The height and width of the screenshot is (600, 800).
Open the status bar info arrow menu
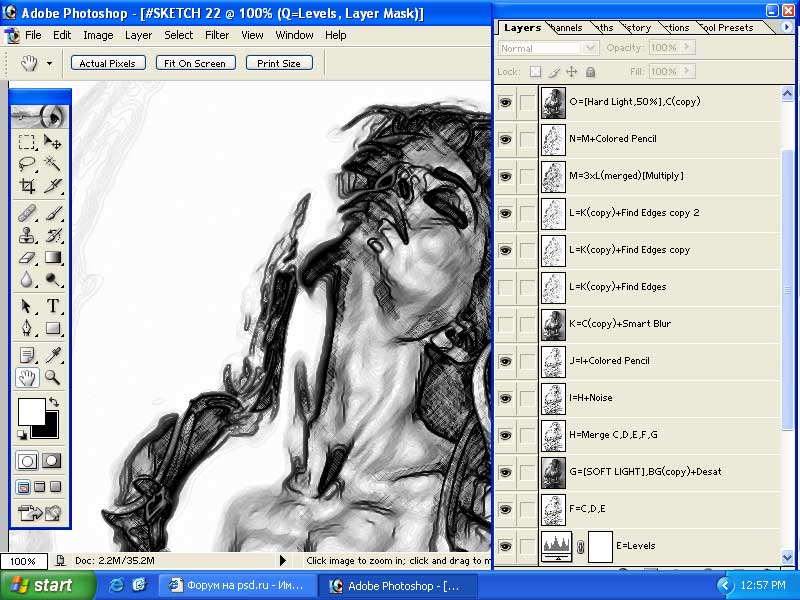pos(283,560)
